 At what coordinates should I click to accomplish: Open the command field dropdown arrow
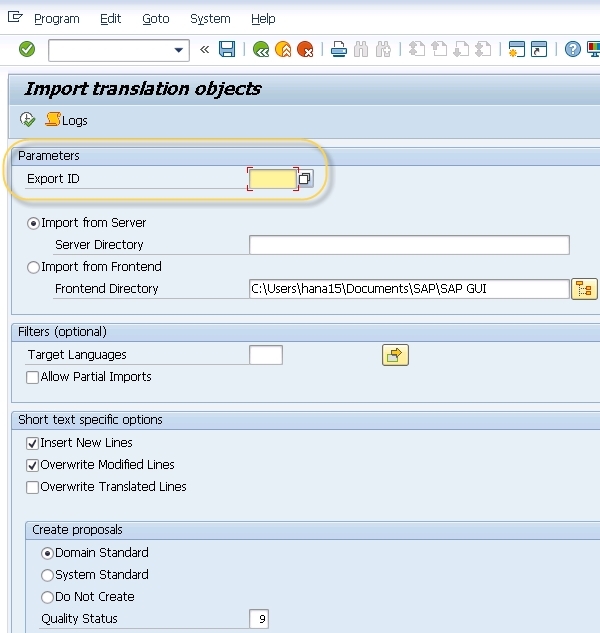tap(178, 50)
